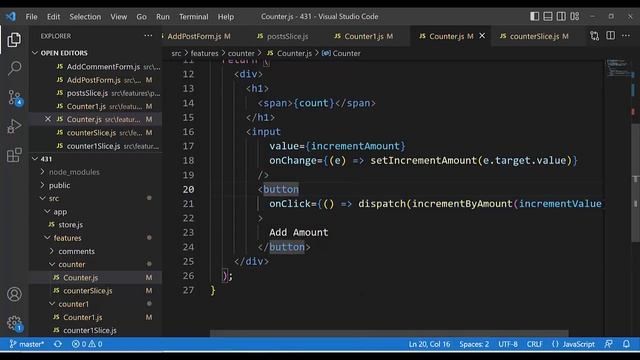Click features segment in breadcrumb
The width and height of the screenshot is (640, 360).
(x=204, y=53)
